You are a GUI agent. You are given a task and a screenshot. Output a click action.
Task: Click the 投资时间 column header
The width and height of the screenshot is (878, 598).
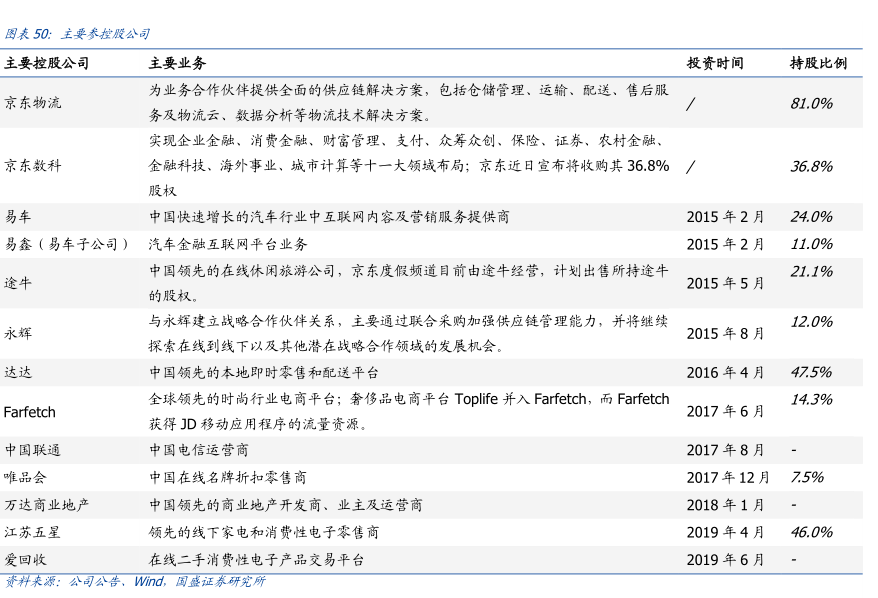(x=715, y=63)
